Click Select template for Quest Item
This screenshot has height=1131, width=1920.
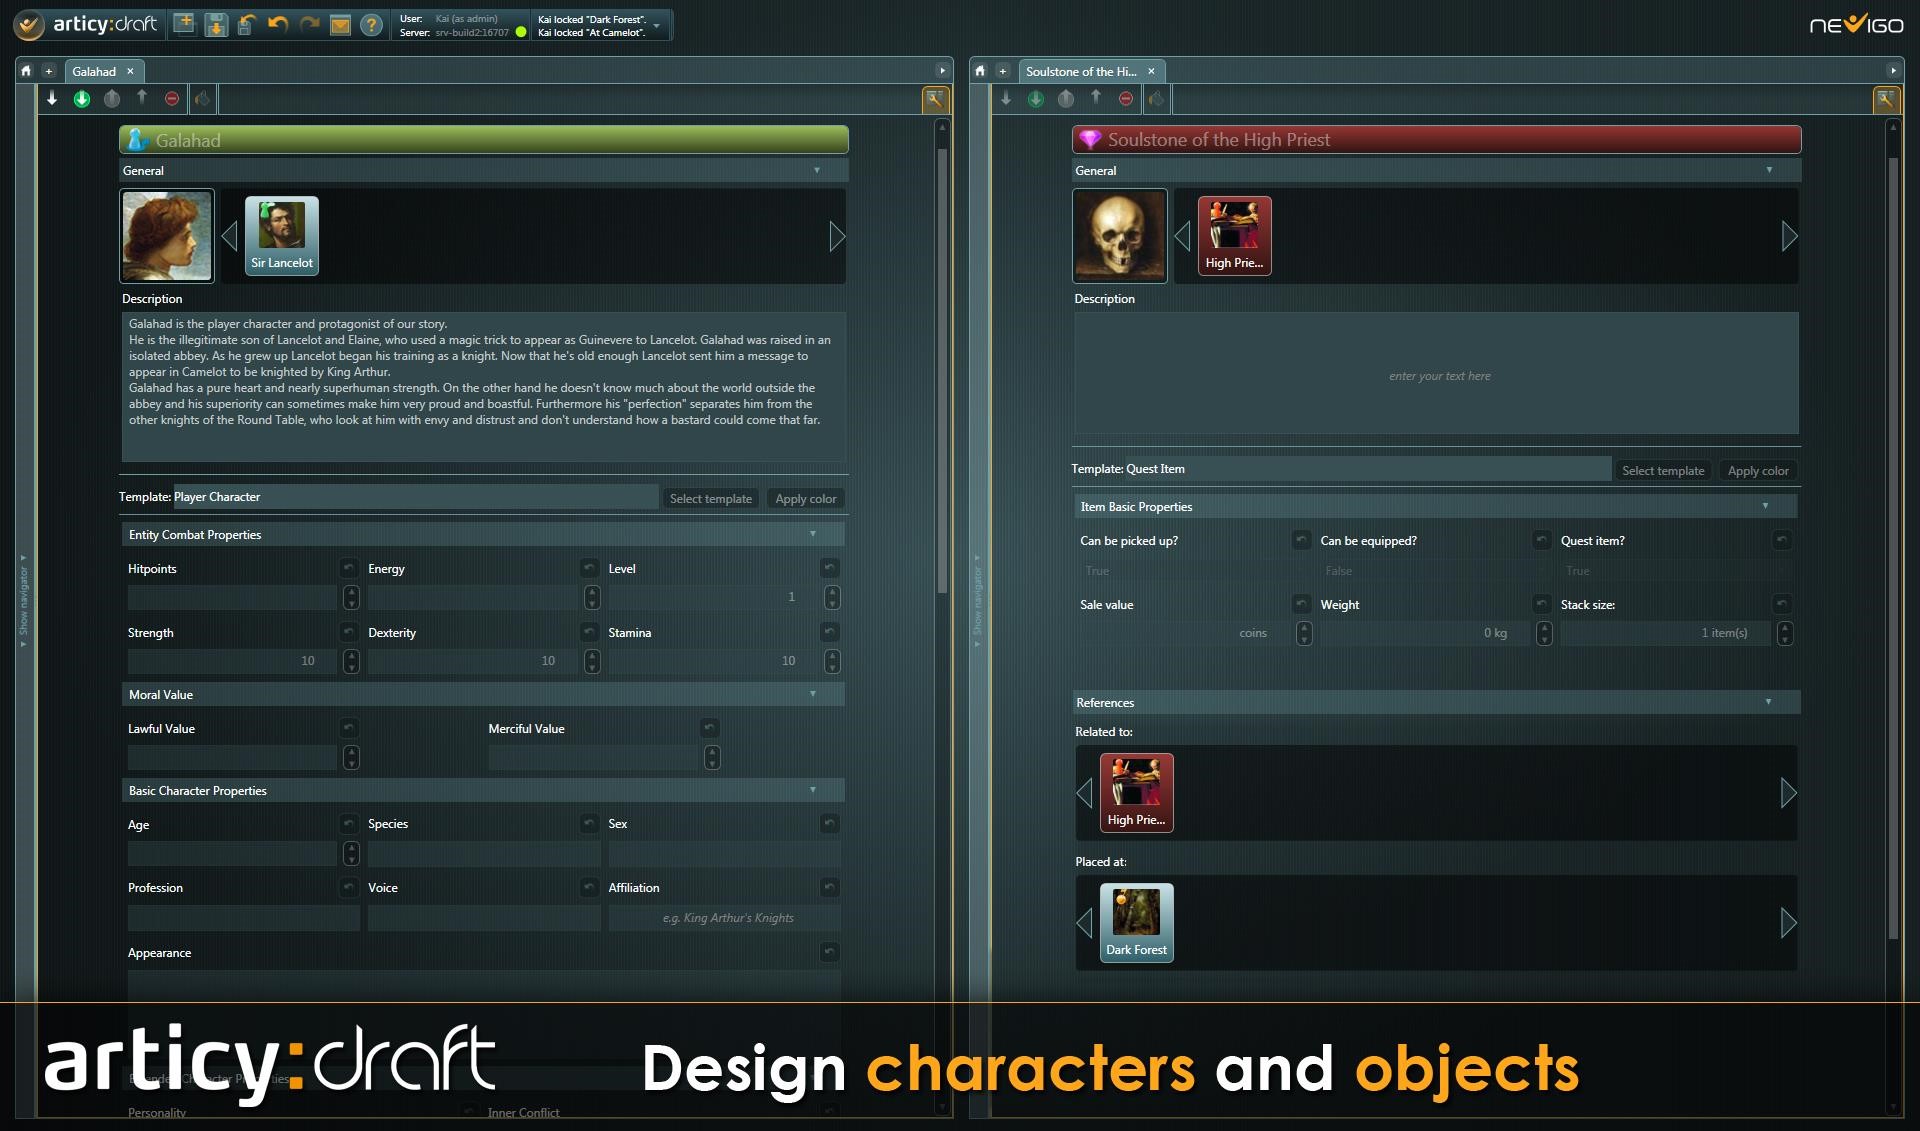click(1663, 470)
